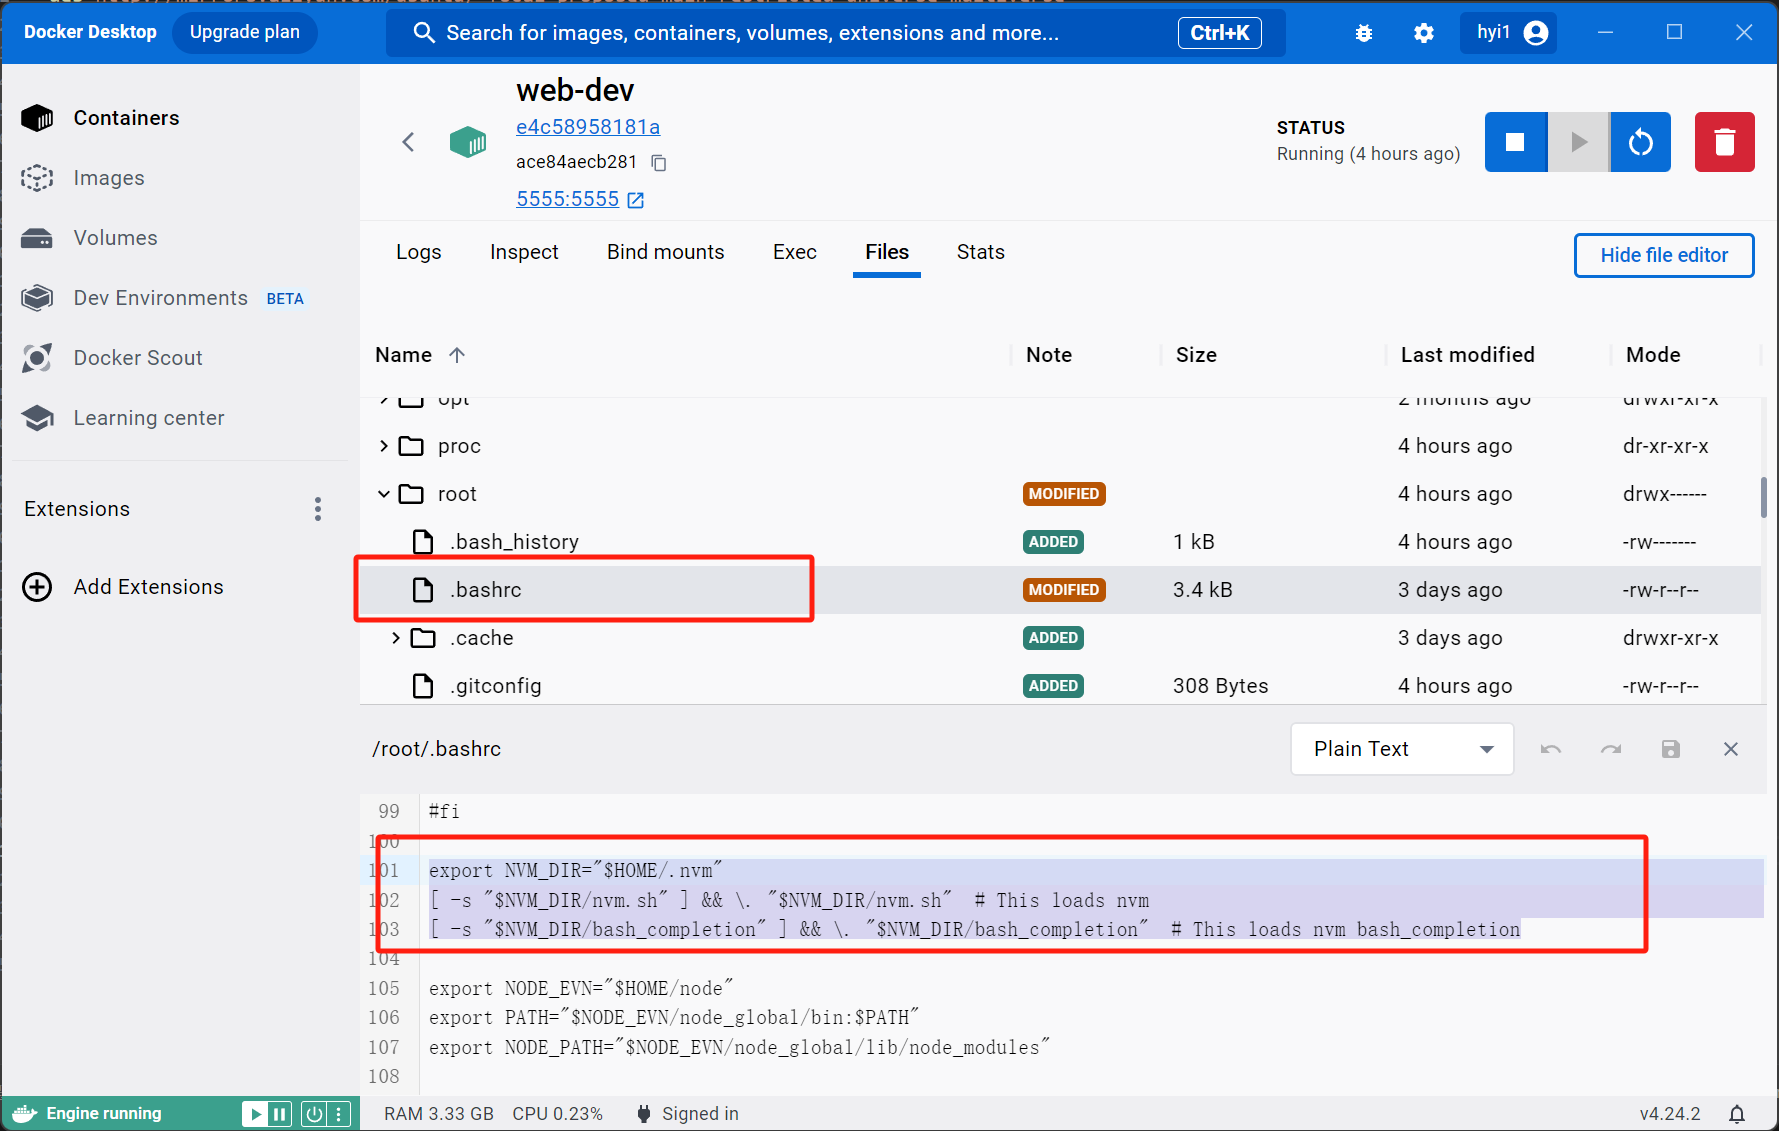Click the Start play button
The width and height of the screenshot is (1779, 1131).
point(1578,142)
